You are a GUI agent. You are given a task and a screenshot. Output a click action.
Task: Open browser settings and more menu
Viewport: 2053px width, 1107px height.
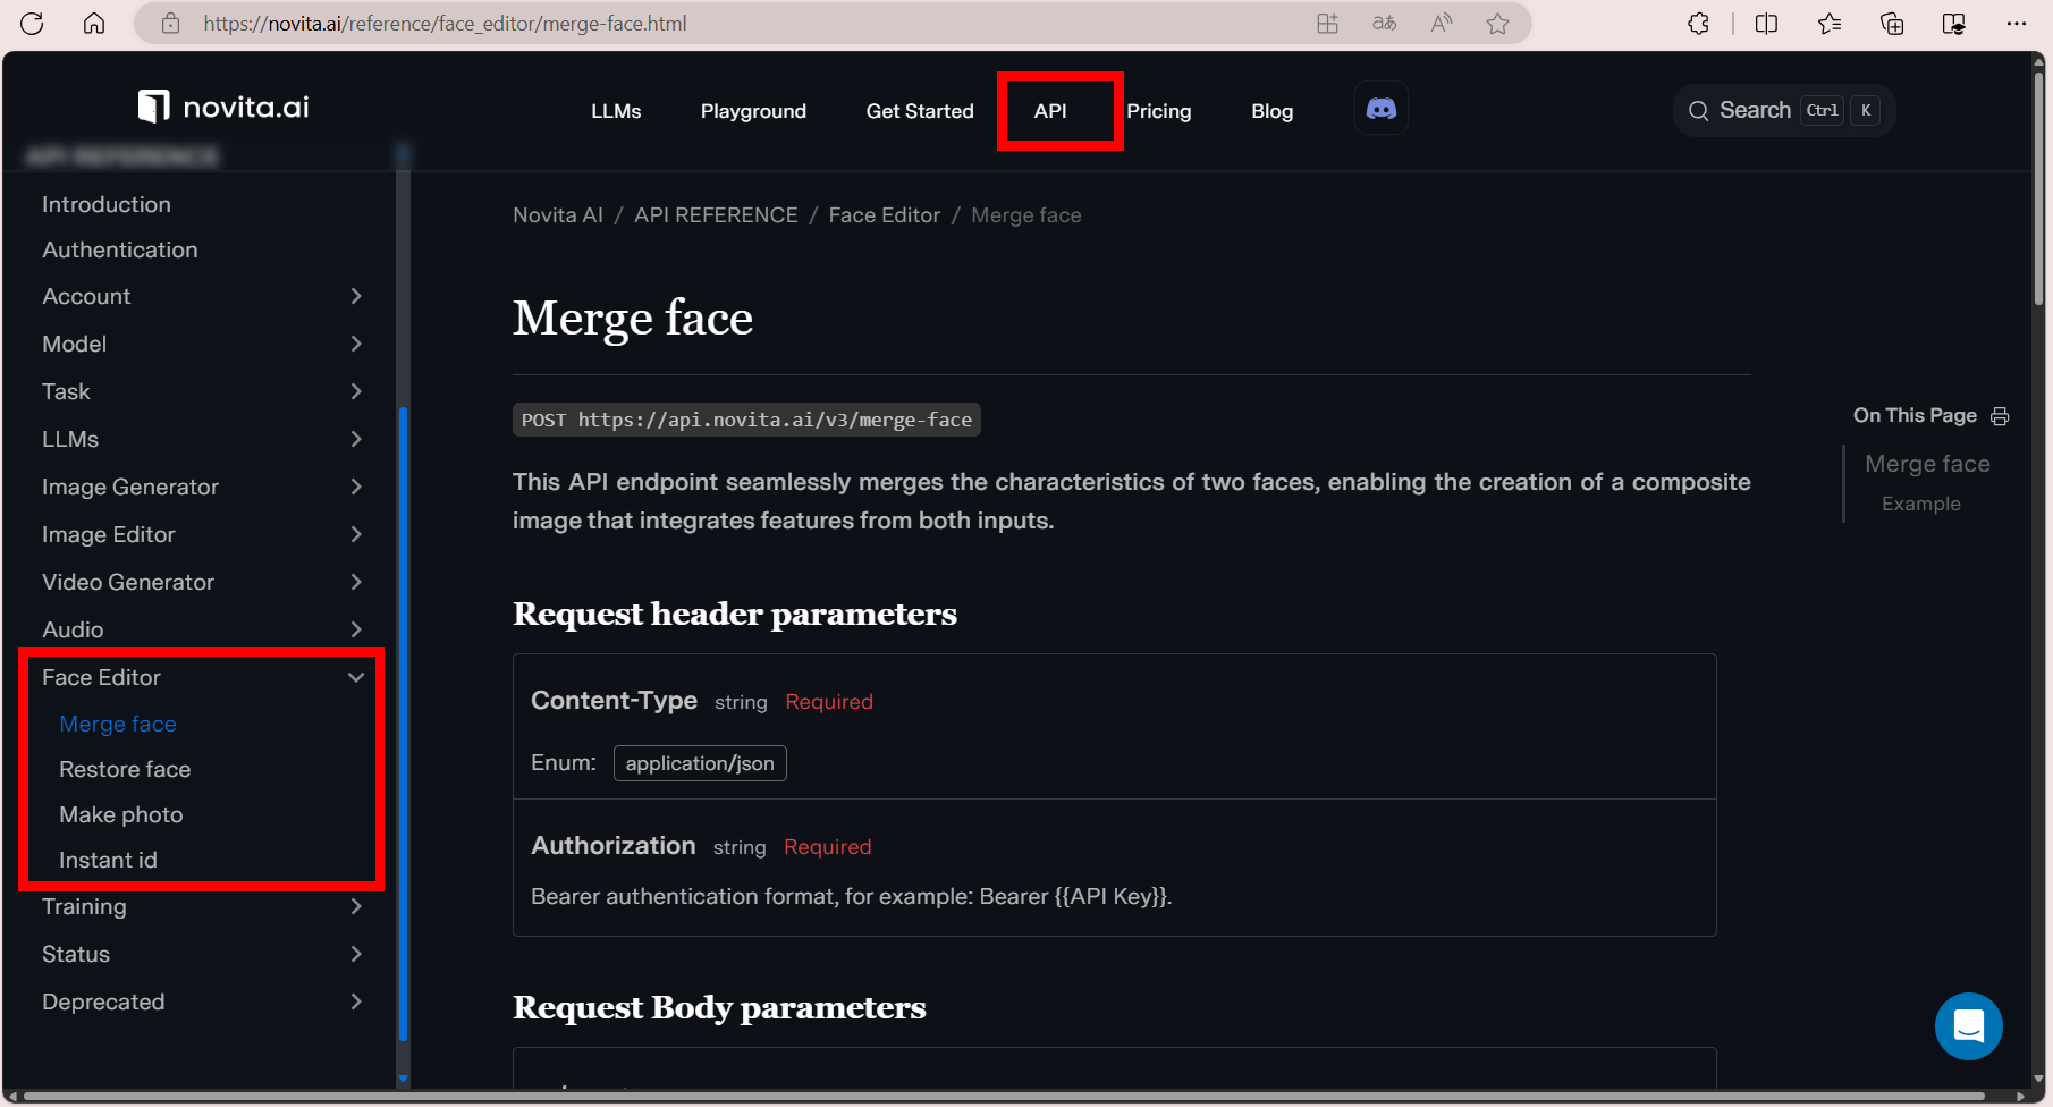(2016, 23)
